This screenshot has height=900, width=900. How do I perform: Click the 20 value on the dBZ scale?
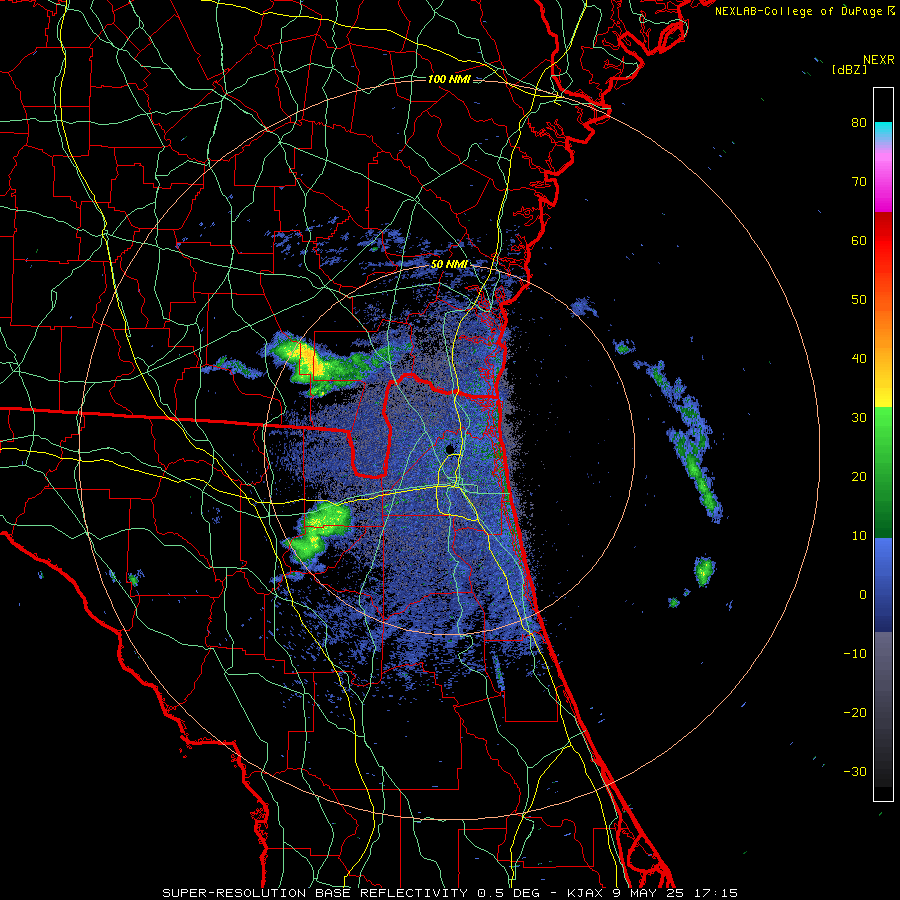(x=859, y=477)
